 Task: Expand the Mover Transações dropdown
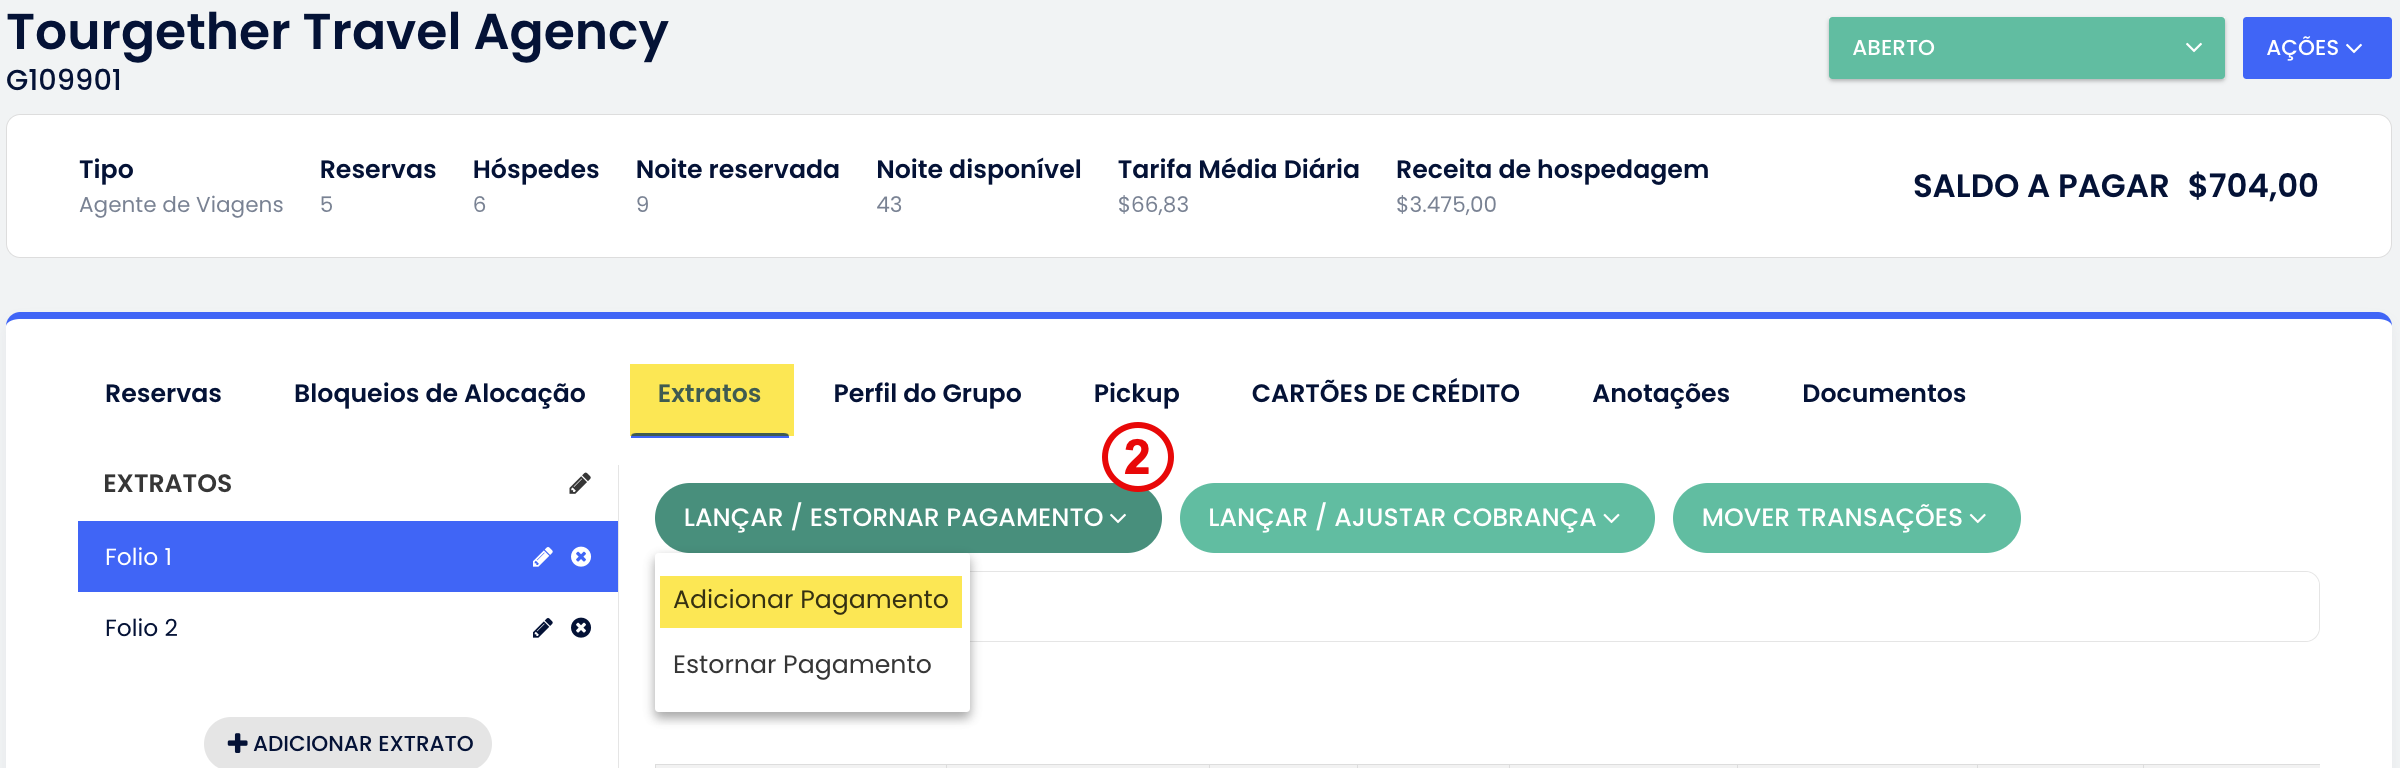[x=1846, y=518]
